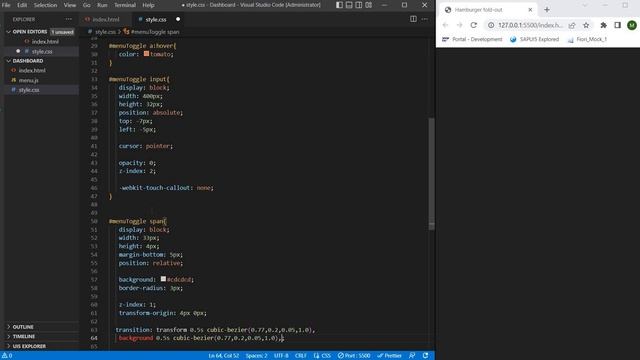
Task: Click style.css in breadcrumb path
Action: [x=105, y=31]
